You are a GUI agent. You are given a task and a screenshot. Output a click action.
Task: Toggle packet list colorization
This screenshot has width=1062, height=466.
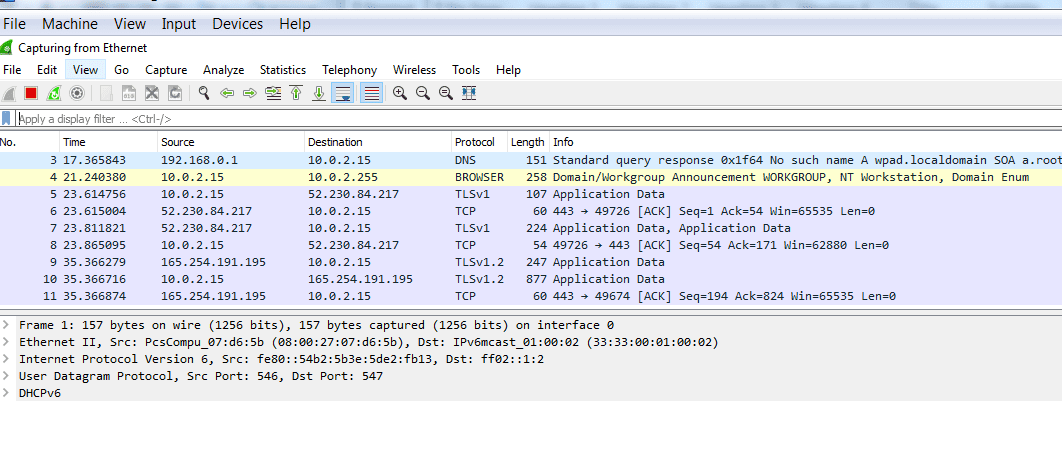point(370,93)
